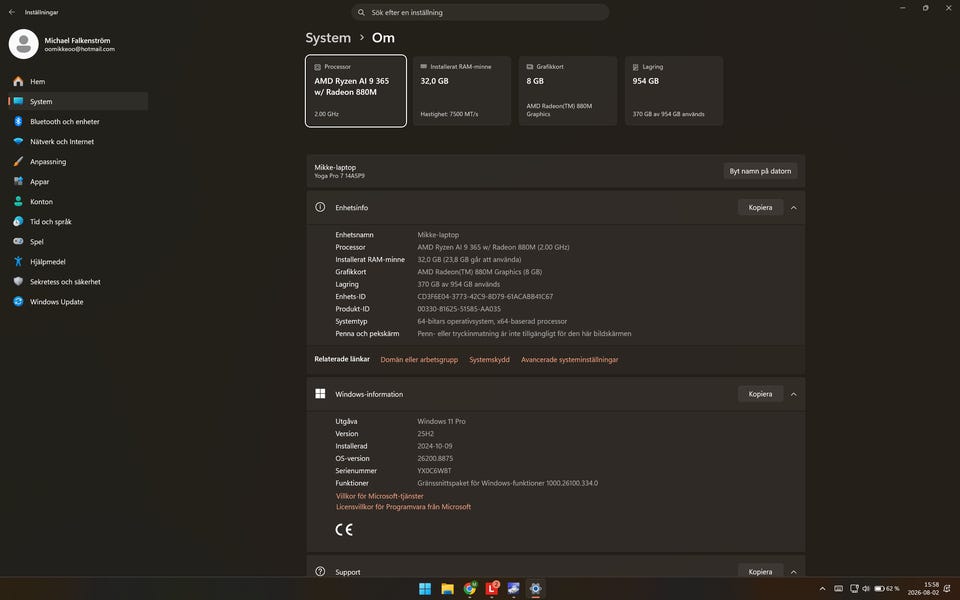Screen dimensions: 960x600
Task: Show hidden system tray icons
Action: click(822, 589)
